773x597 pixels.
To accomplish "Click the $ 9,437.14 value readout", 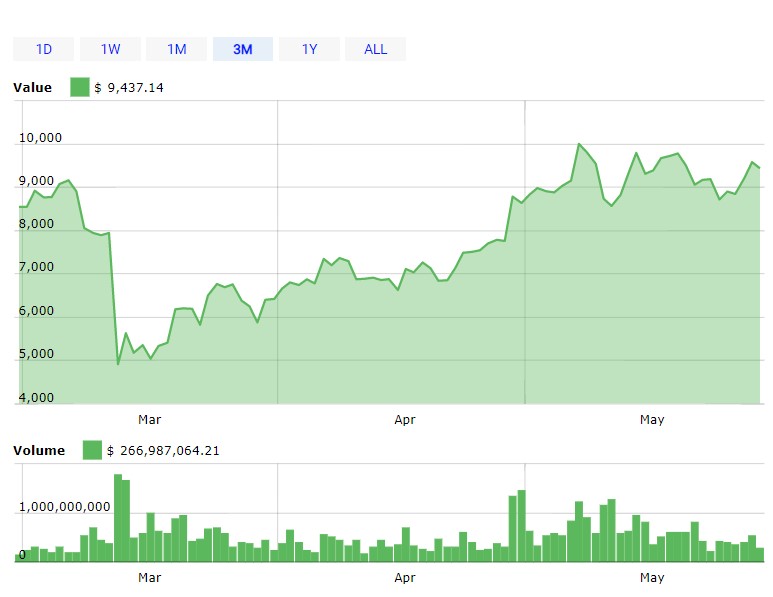I will click(129, 88).
